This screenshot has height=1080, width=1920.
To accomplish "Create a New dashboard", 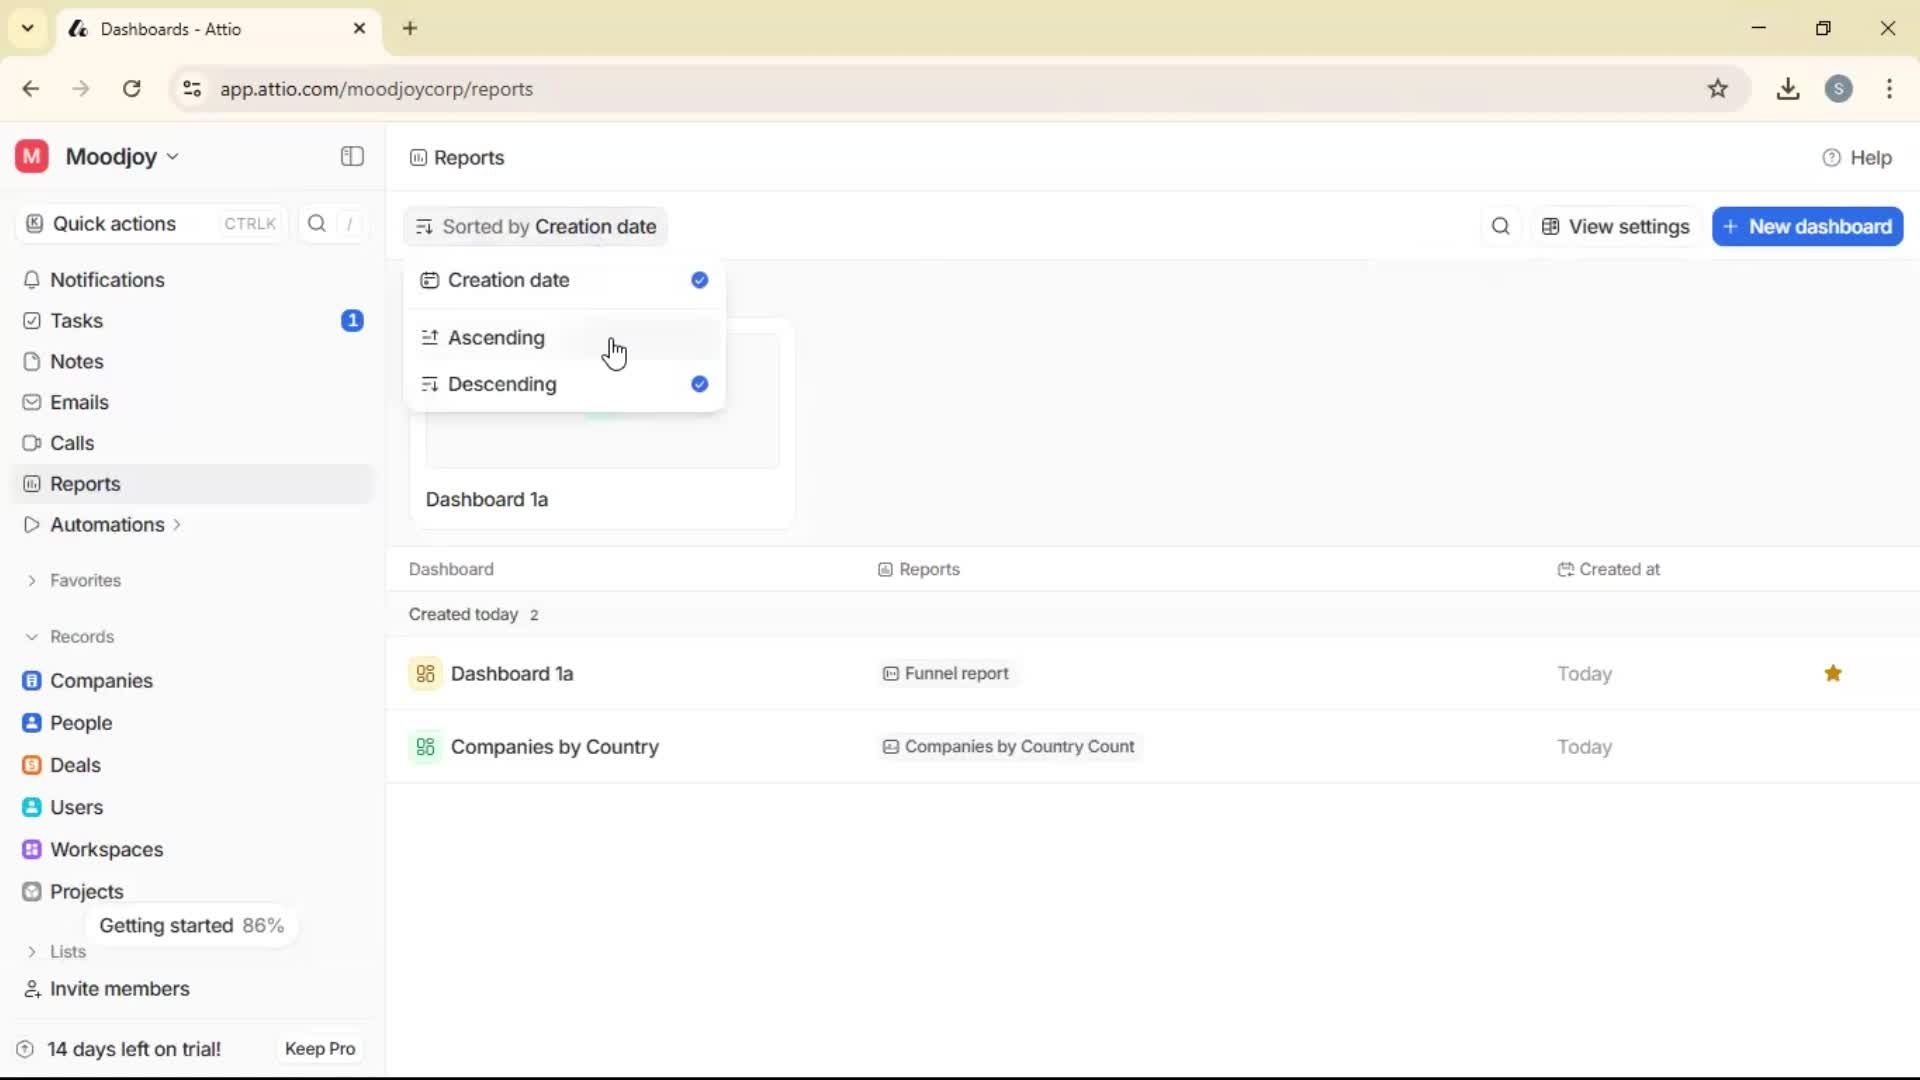I will click(x=1807, y=226).
